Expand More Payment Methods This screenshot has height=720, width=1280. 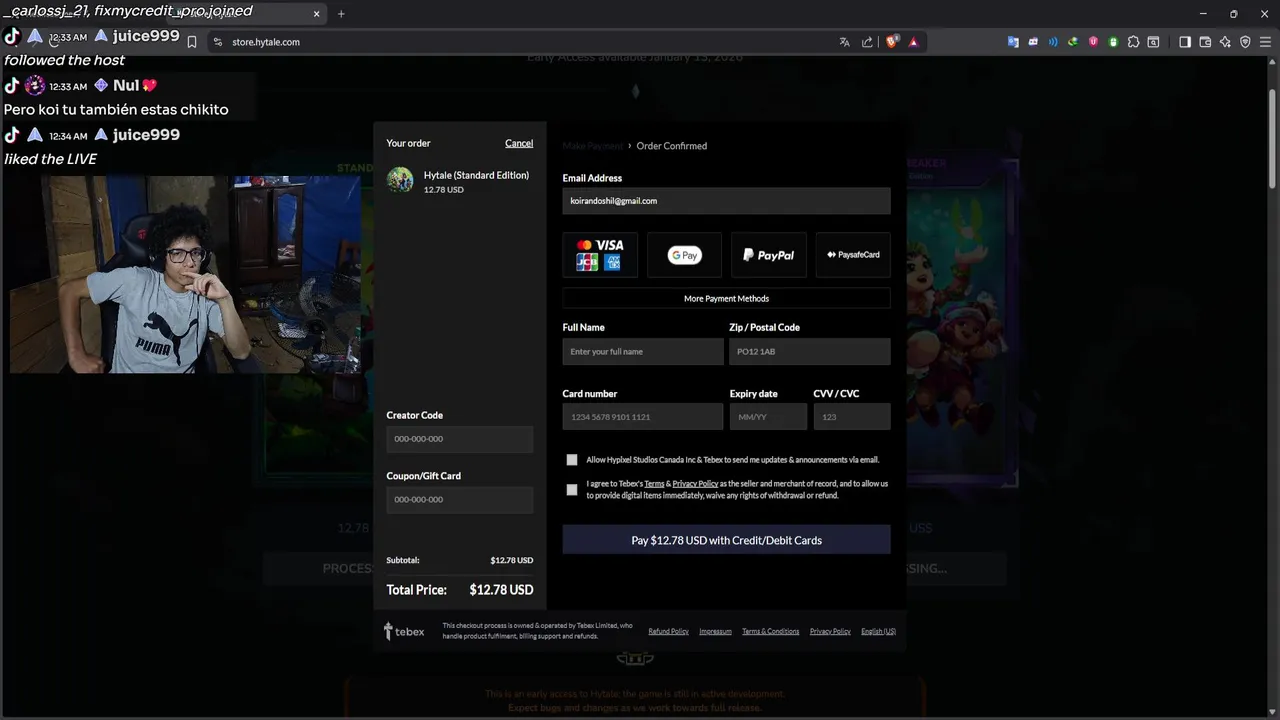(726, 298)
